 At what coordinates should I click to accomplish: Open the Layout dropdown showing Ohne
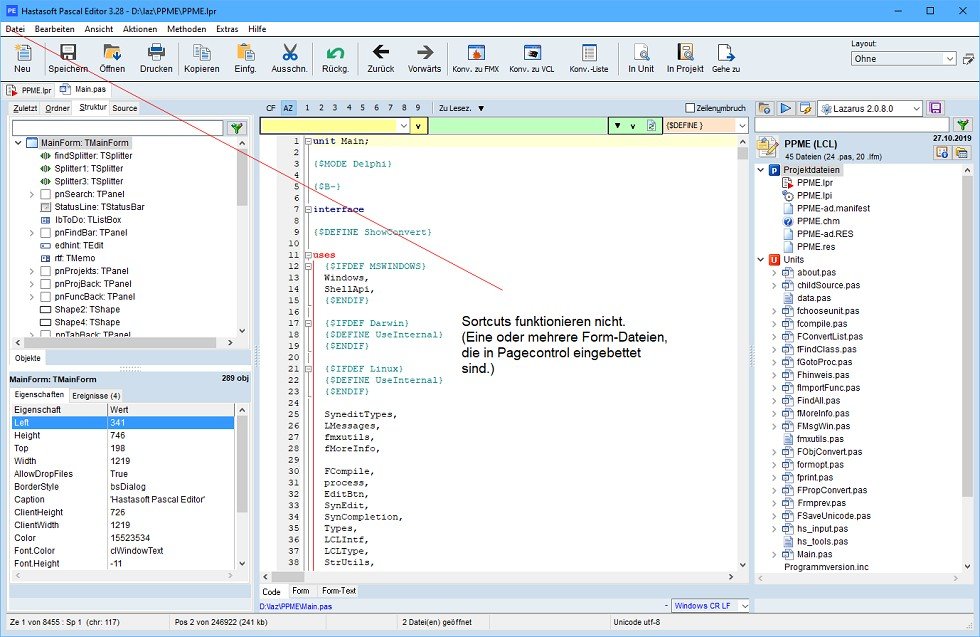(x=903, y=59)
